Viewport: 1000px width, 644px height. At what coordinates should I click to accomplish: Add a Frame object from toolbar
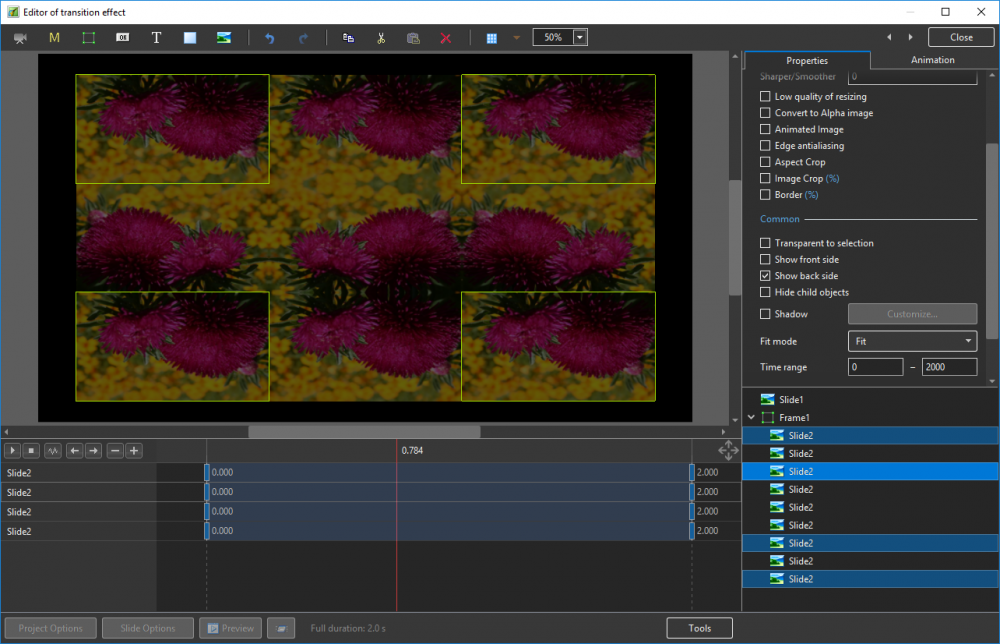[88, 38]
